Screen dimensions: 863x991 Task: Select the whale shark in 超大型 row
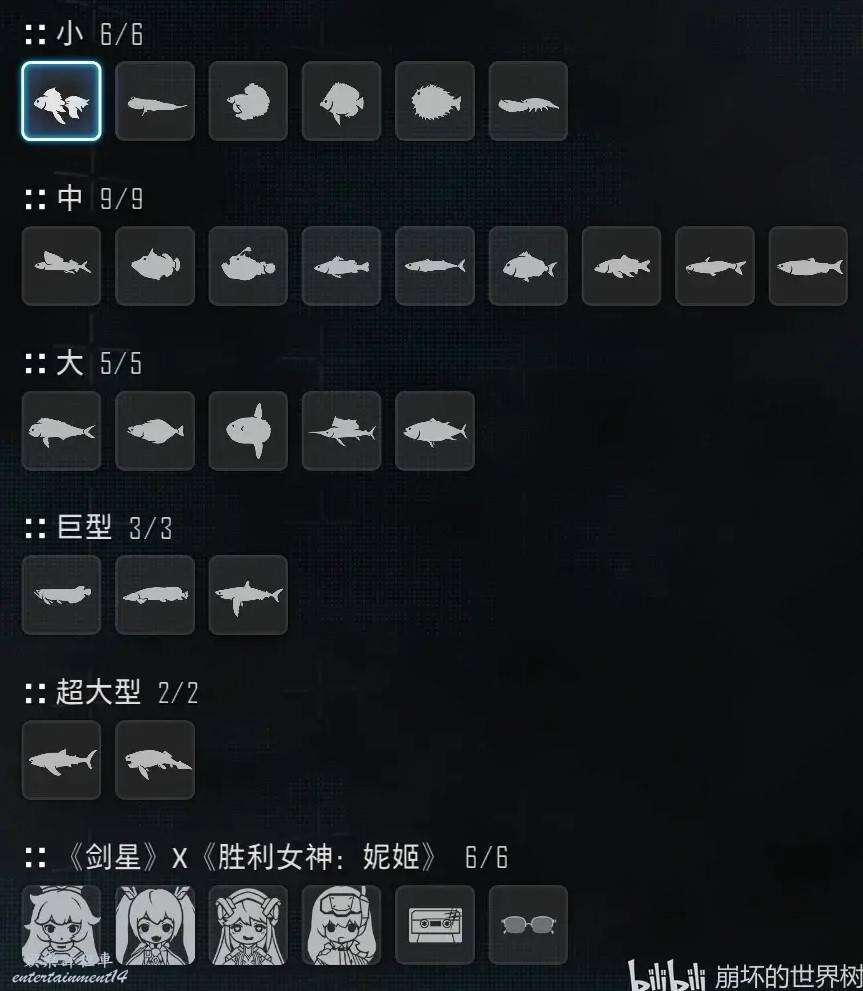[61, 760]
